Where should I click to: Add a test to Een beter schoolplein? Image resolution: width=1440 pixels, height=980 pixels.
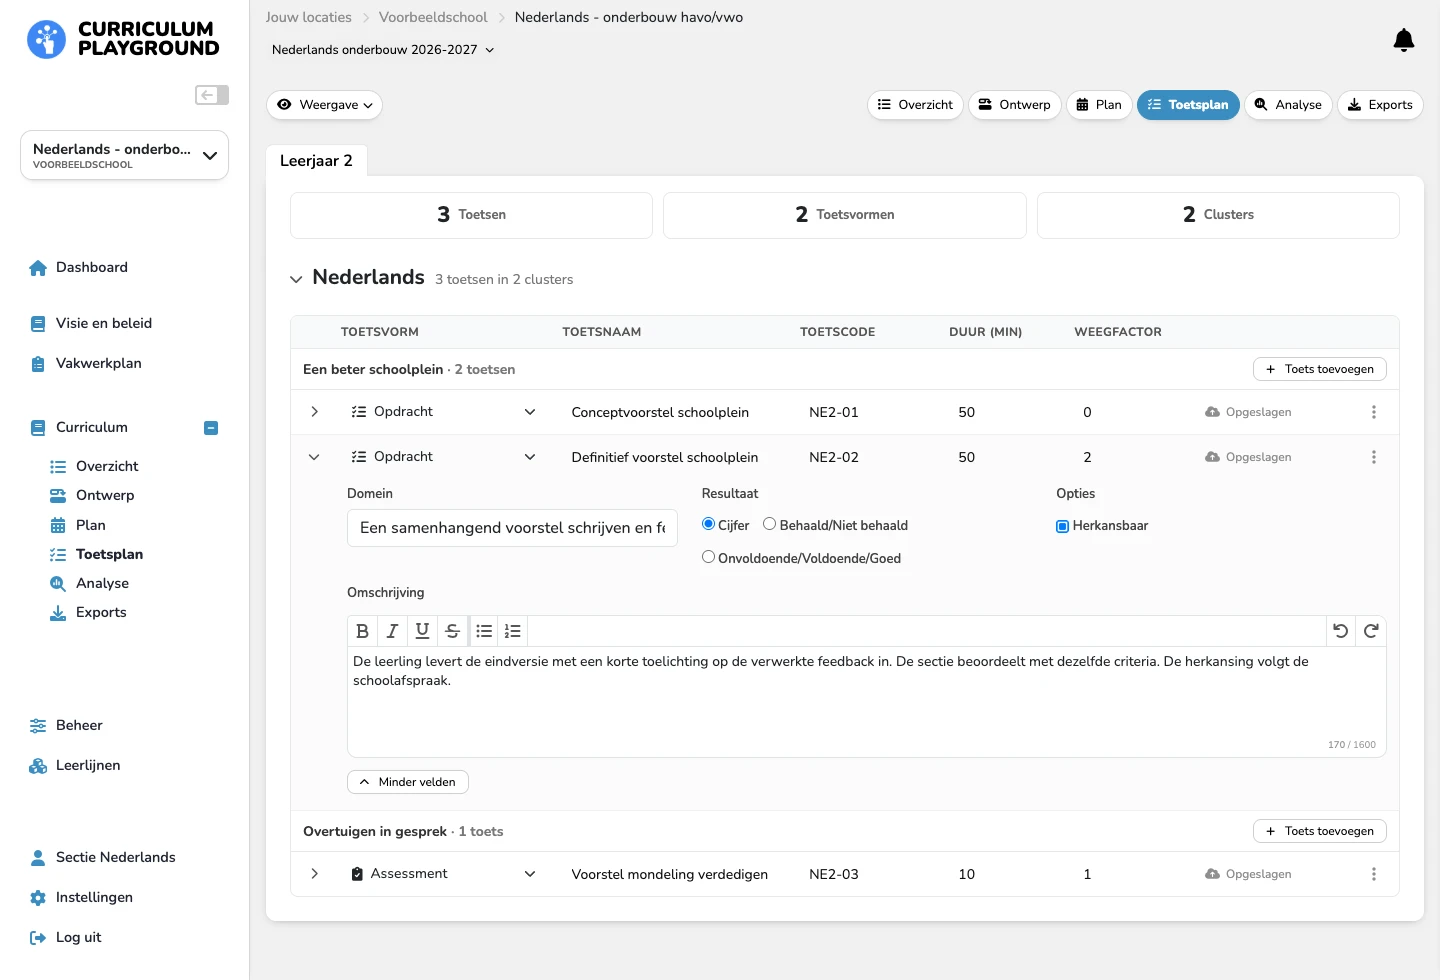tap(1319, 369)
